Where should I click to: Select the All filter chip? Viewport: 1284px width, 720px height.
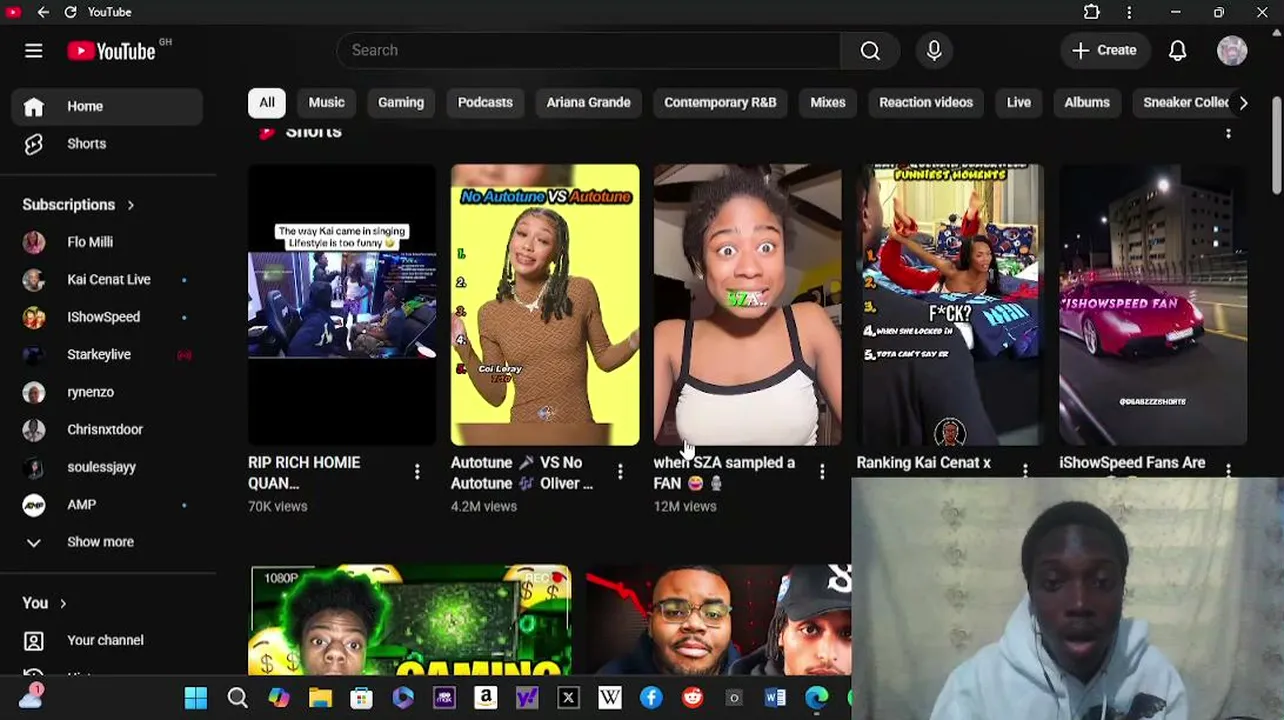click(x=267, y=102)
